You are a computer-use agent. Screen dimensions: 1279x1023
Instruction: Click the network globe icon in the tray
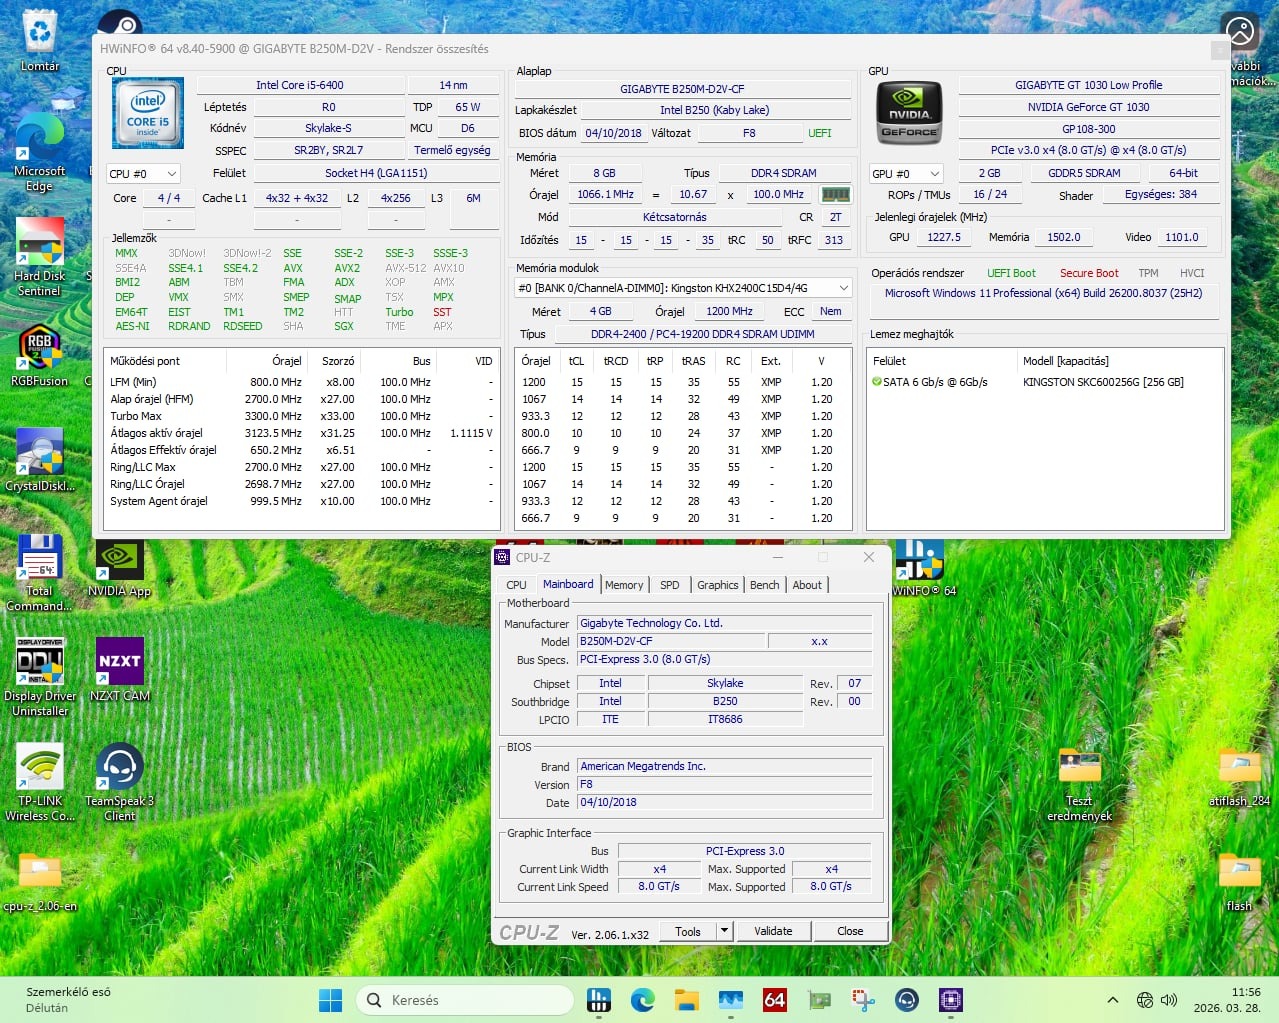(x=1145, y=1000)
